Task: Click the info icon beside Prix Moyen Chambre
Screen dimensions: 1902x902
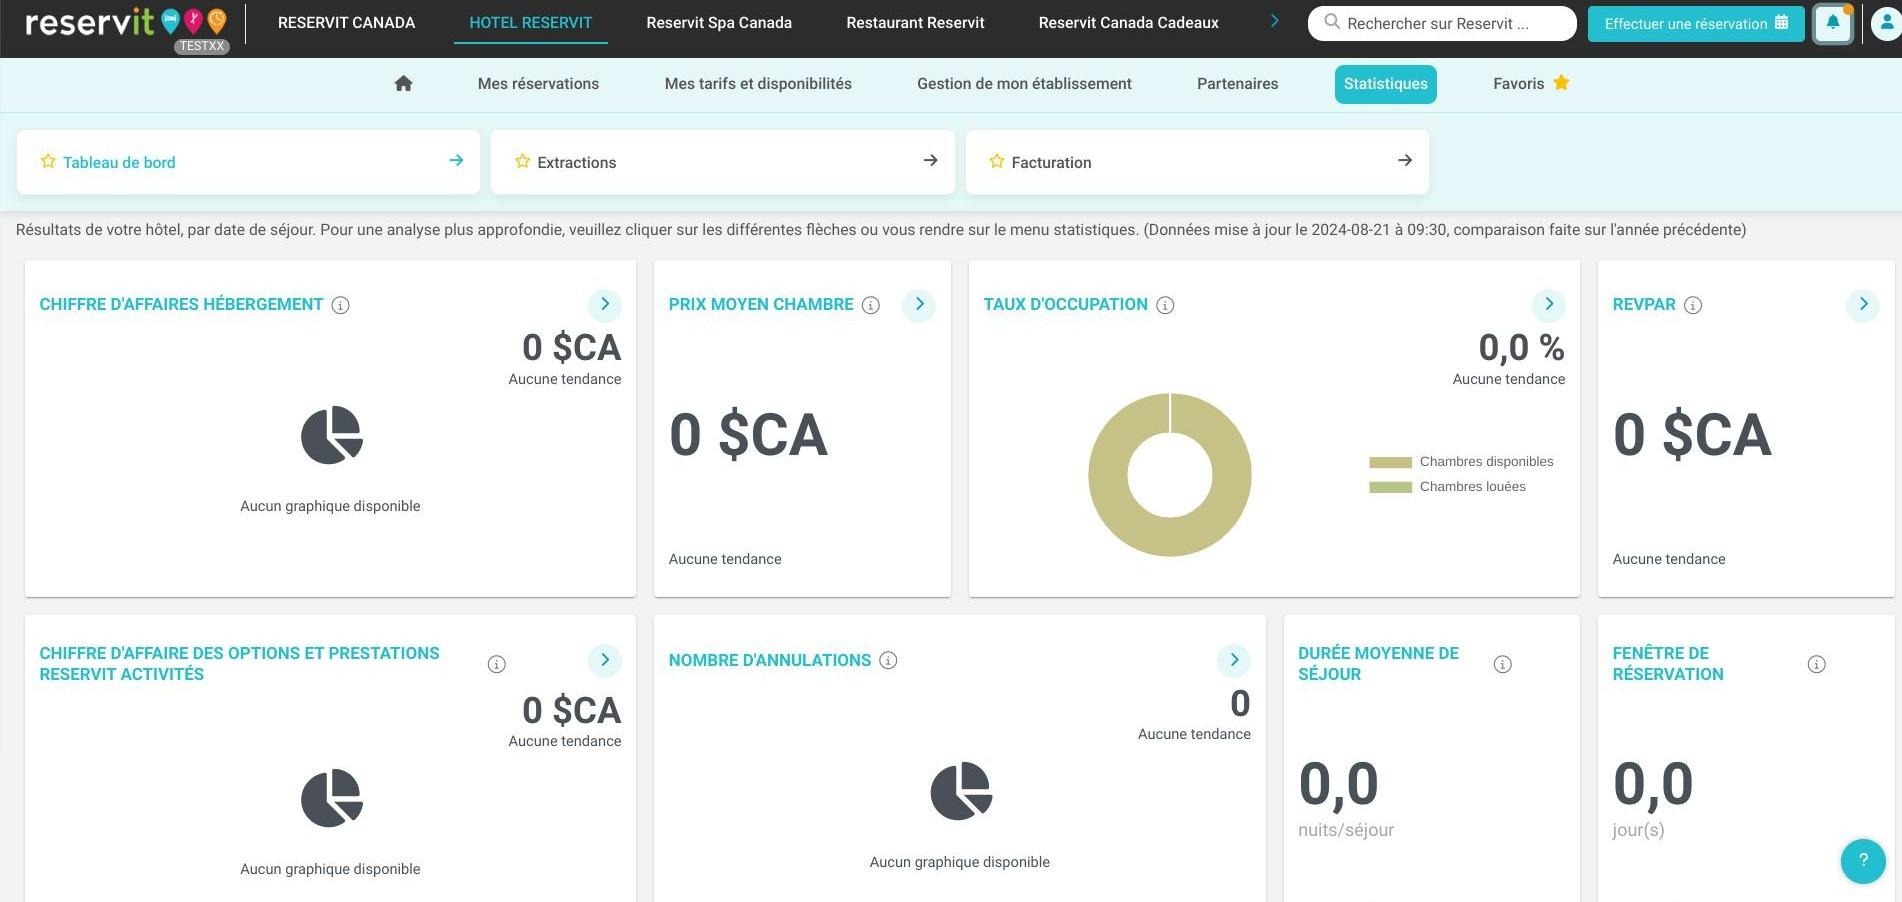Action: [871, 305]
